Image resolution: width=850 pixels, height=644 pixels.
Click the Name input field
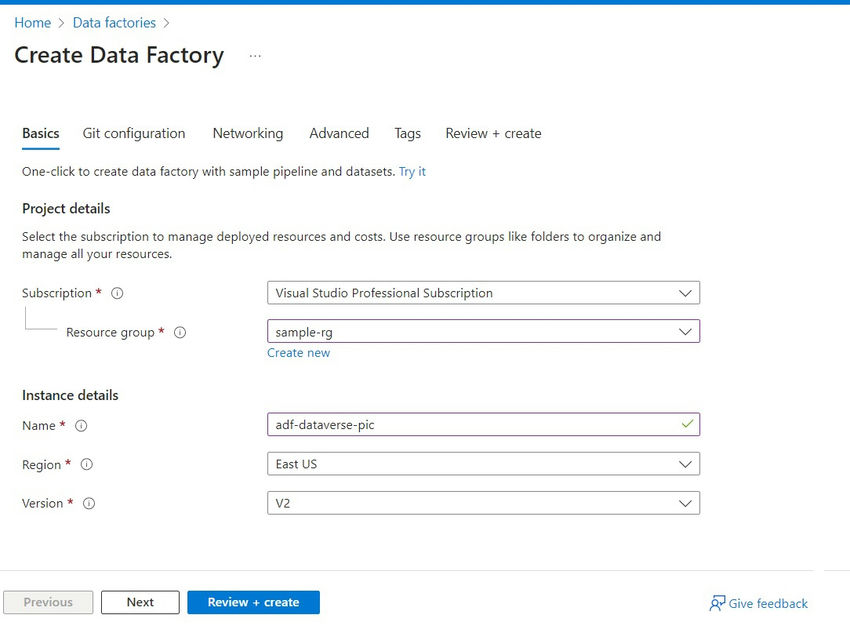(470, 425)
